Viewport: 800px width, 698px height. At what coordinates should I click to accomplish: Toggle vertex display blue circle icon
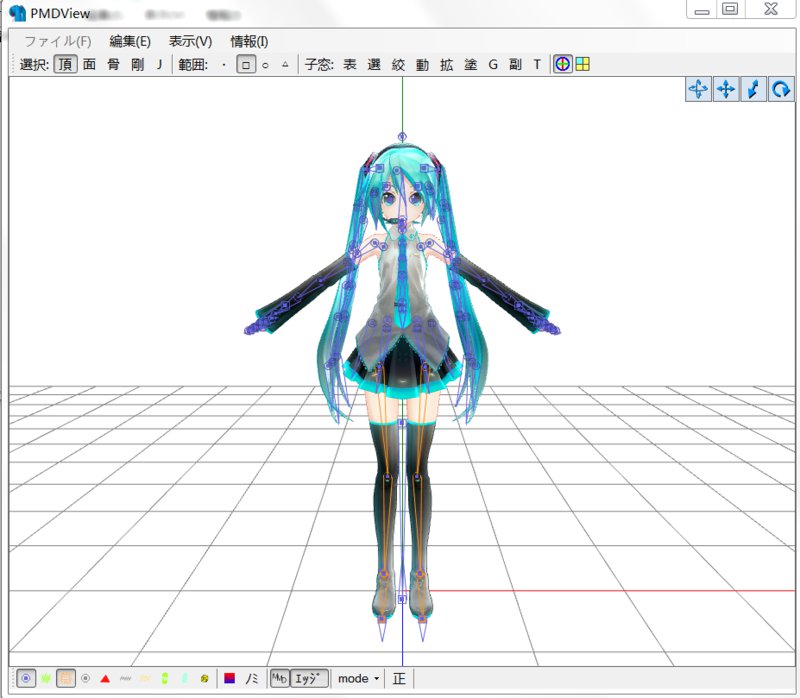(26, 679)
